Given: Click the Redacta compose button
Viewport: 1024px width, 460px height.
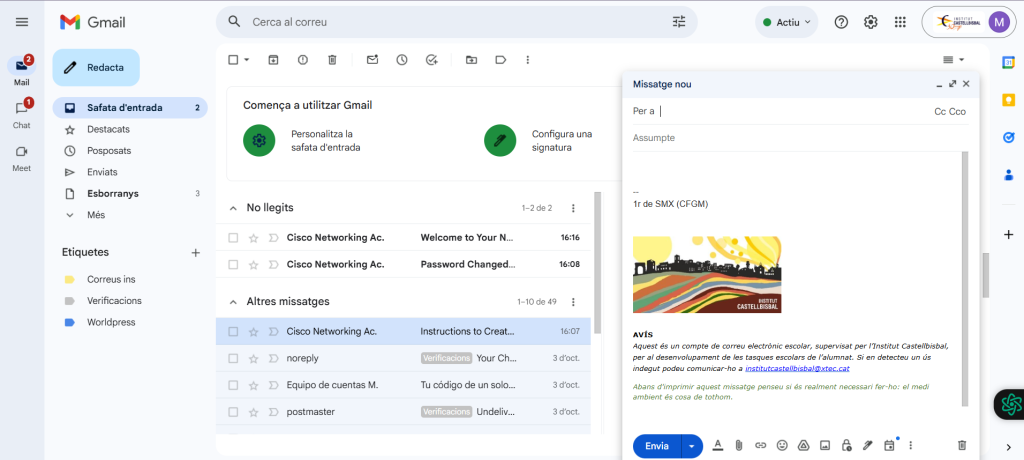Looking at the screenshot, I should tap(96, 67).
